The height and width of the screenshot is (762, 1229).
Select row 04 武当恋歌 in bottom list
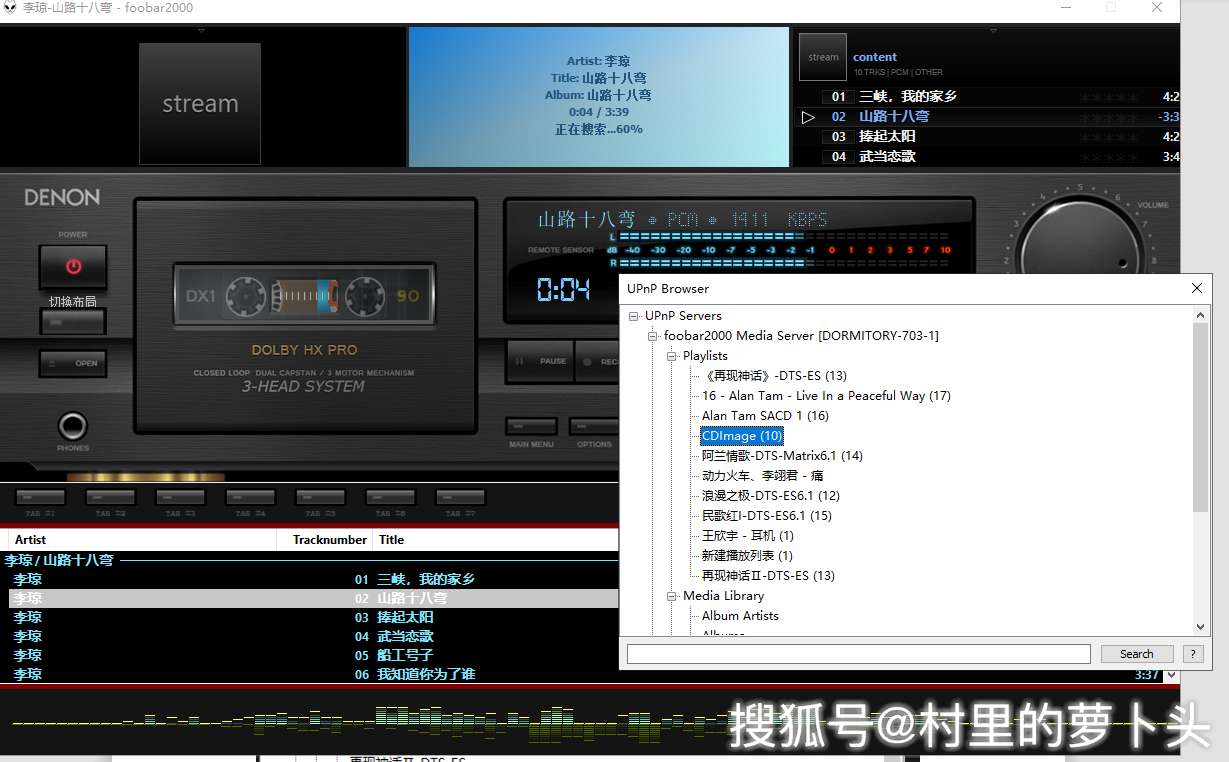314,636
